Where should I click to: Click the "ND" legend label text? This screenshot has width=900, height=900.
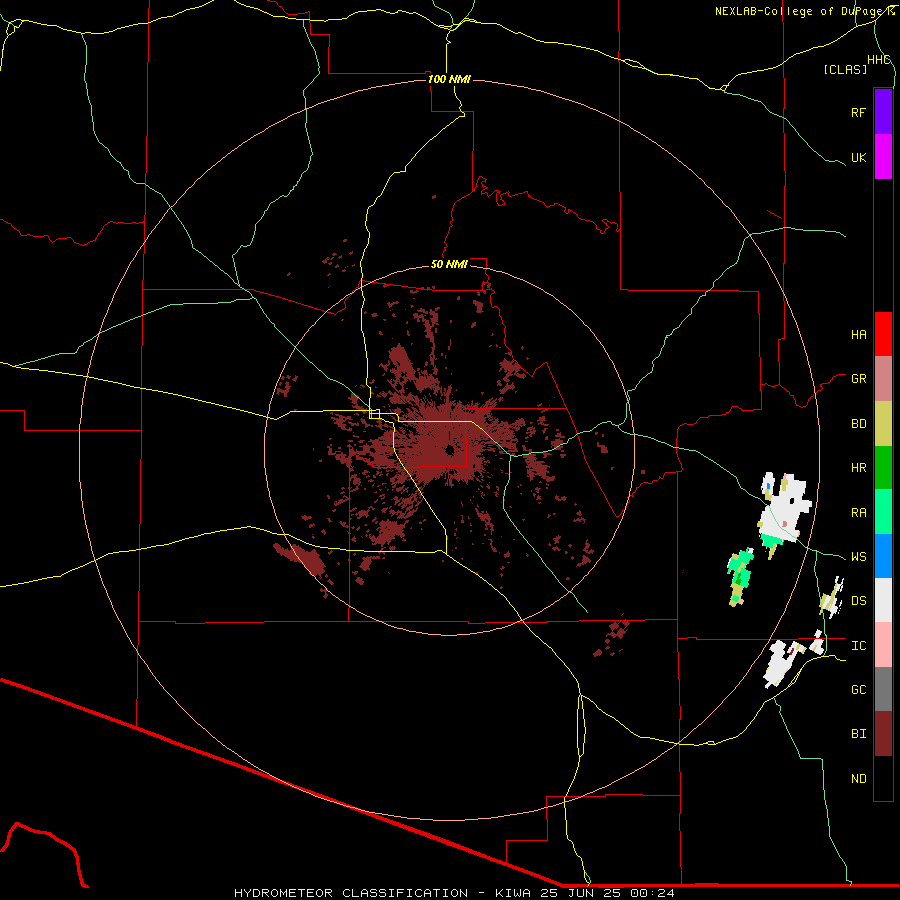tap(858, 779)
